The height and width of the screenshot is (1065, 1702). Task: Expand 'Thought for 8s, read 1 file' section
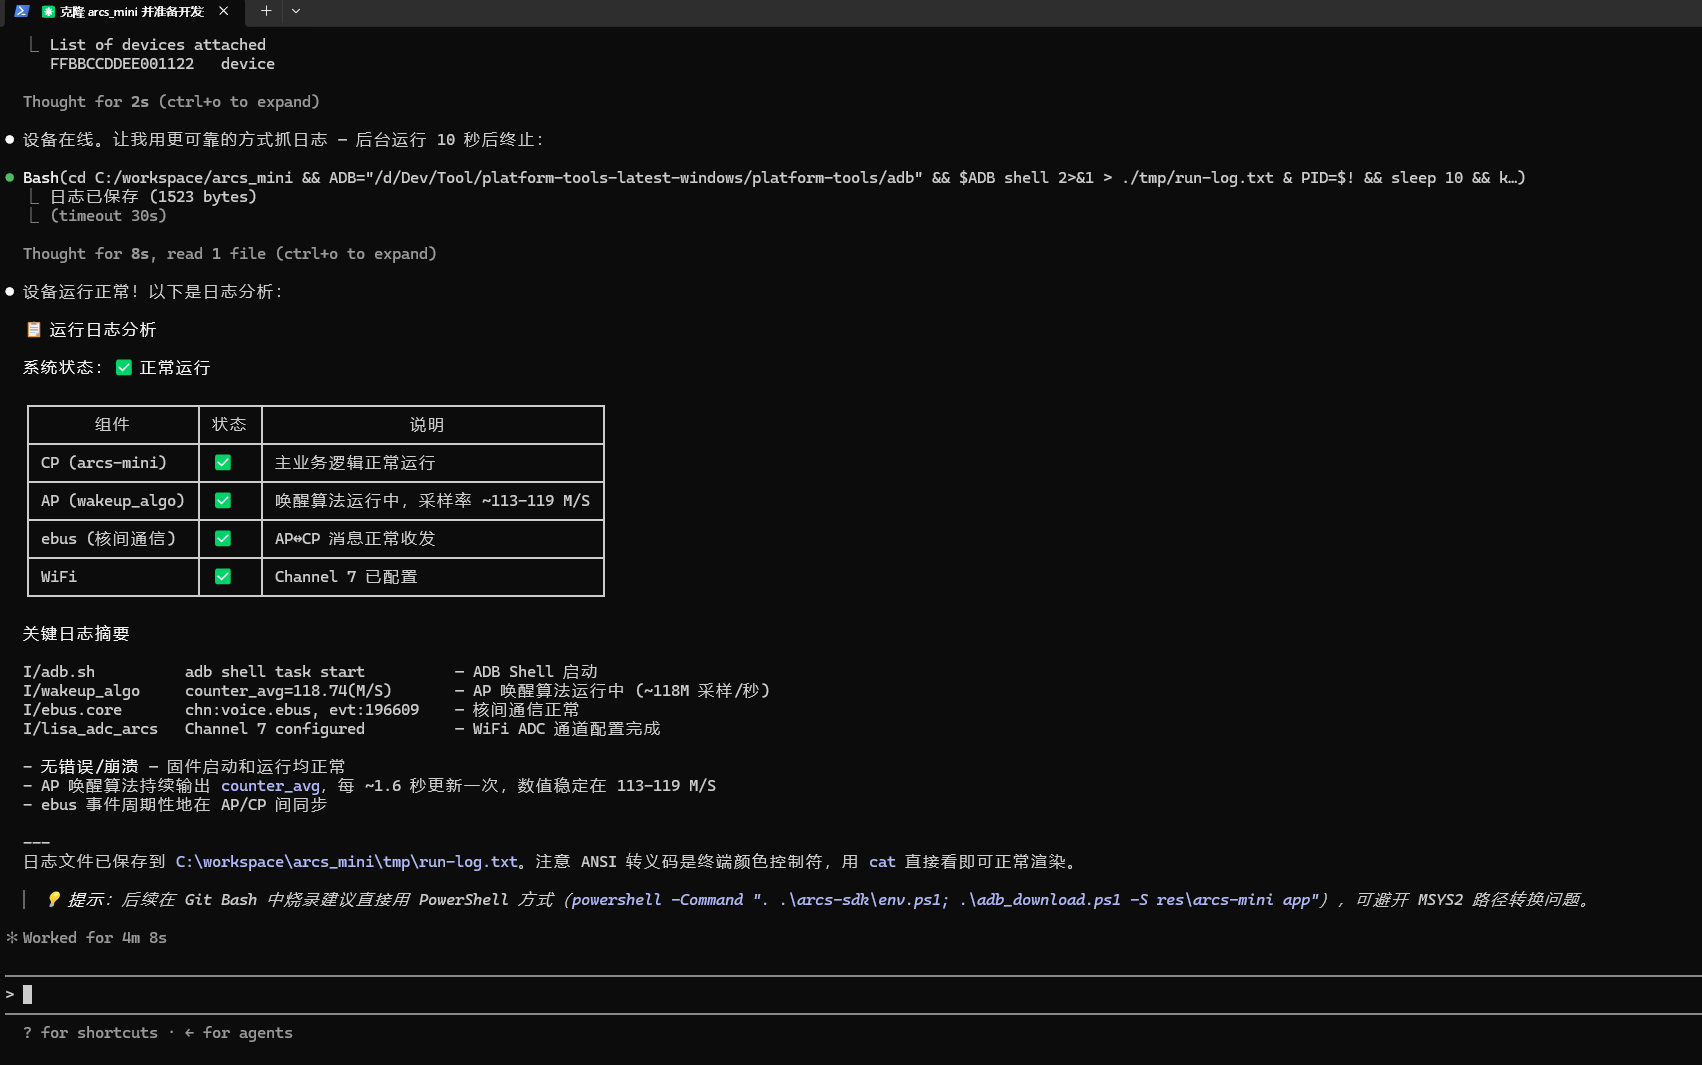(x=230, y=253)
